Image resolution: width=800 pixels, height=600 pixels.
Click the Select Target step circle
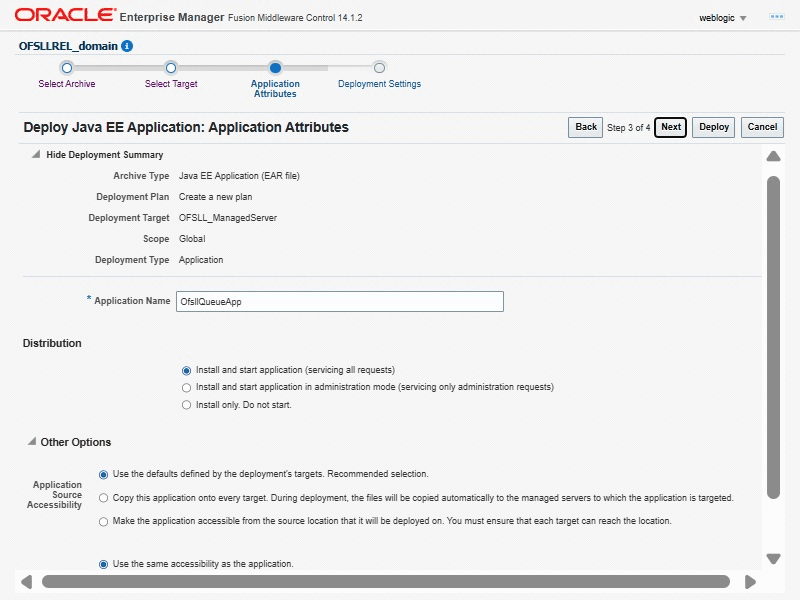point(171,68)
